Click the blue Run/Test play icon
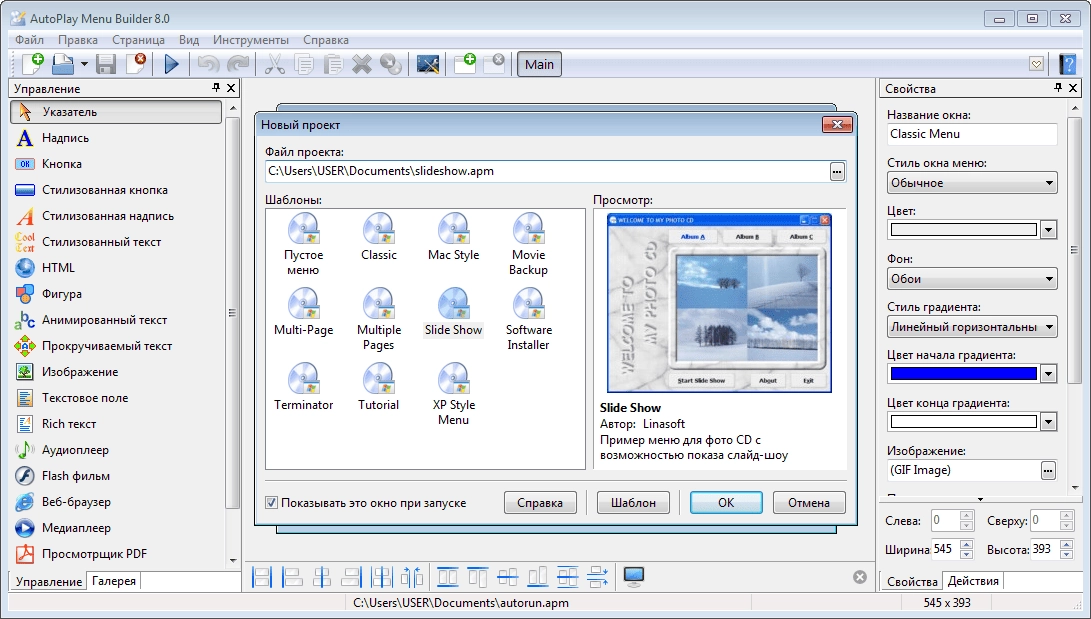1091x619 pixels. (171, 64)
